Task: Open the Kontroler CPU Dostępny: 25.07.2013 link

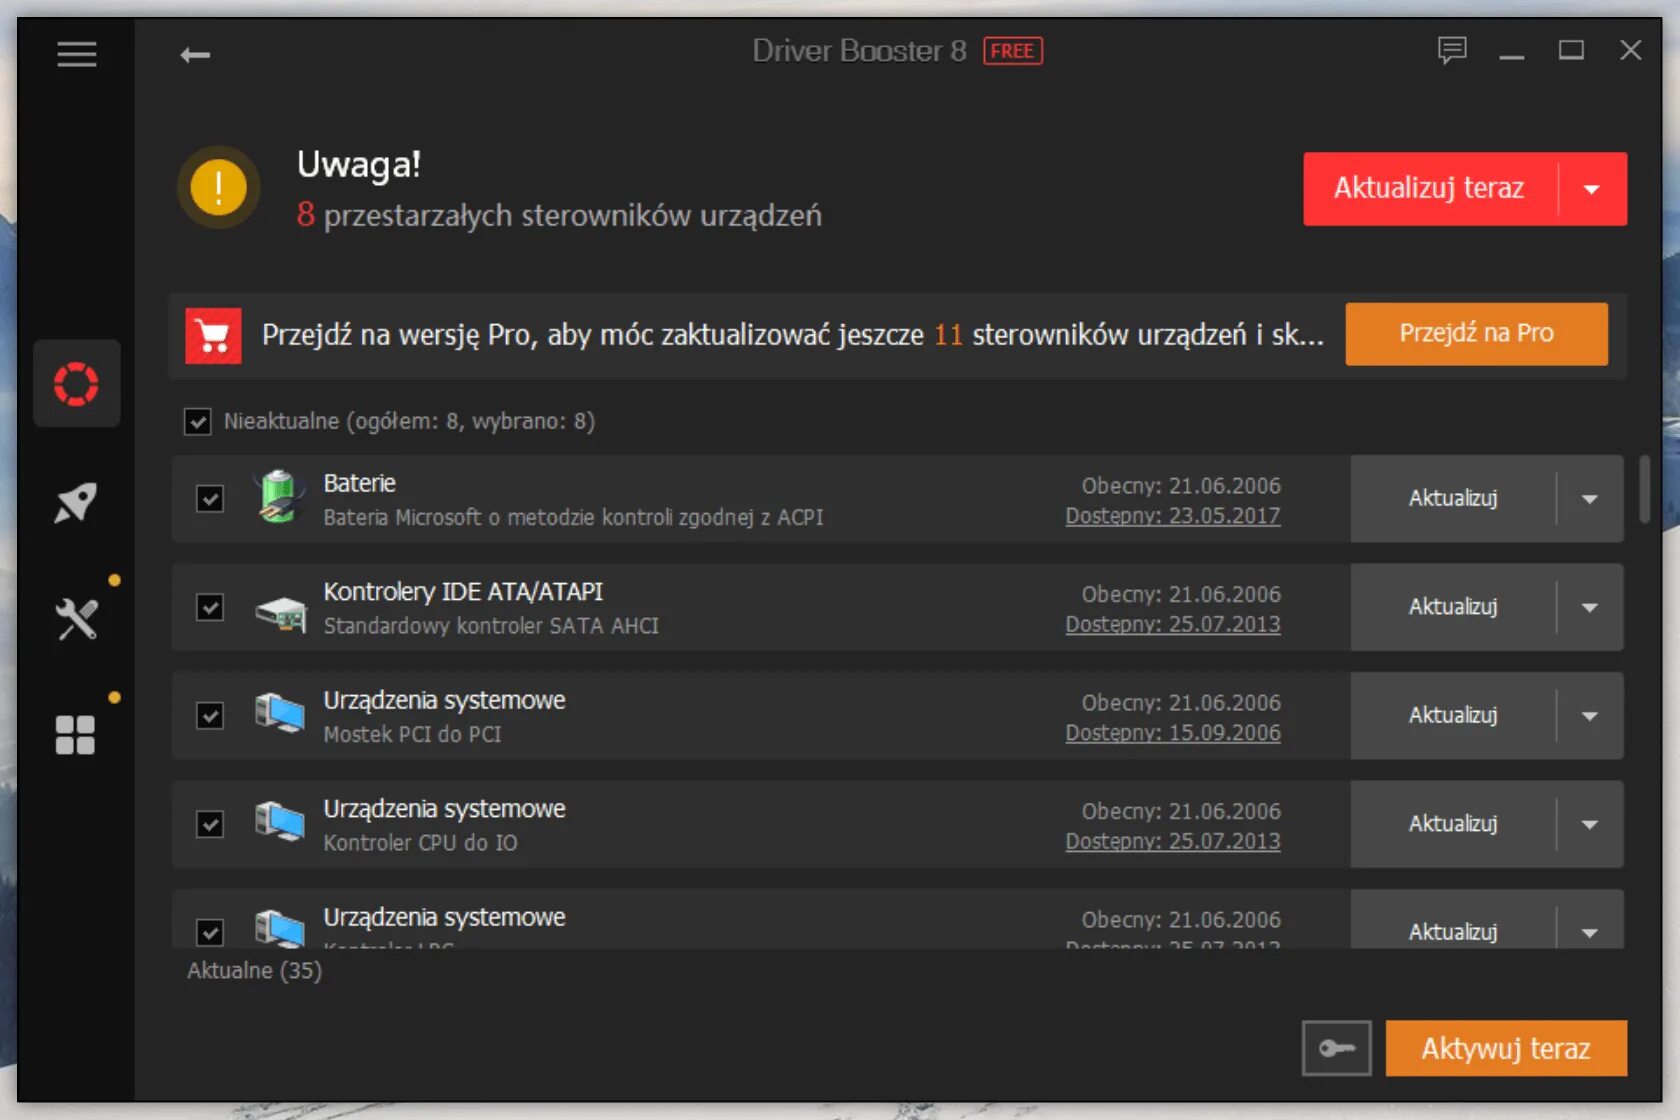Action: (x=1173, y=841)
